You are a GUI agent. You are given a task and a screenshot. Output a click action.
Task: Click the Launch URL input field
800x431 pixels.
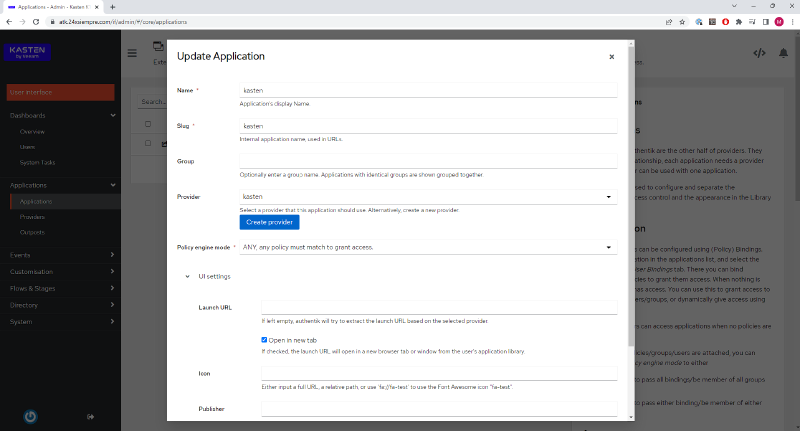(x=439, y=308)
